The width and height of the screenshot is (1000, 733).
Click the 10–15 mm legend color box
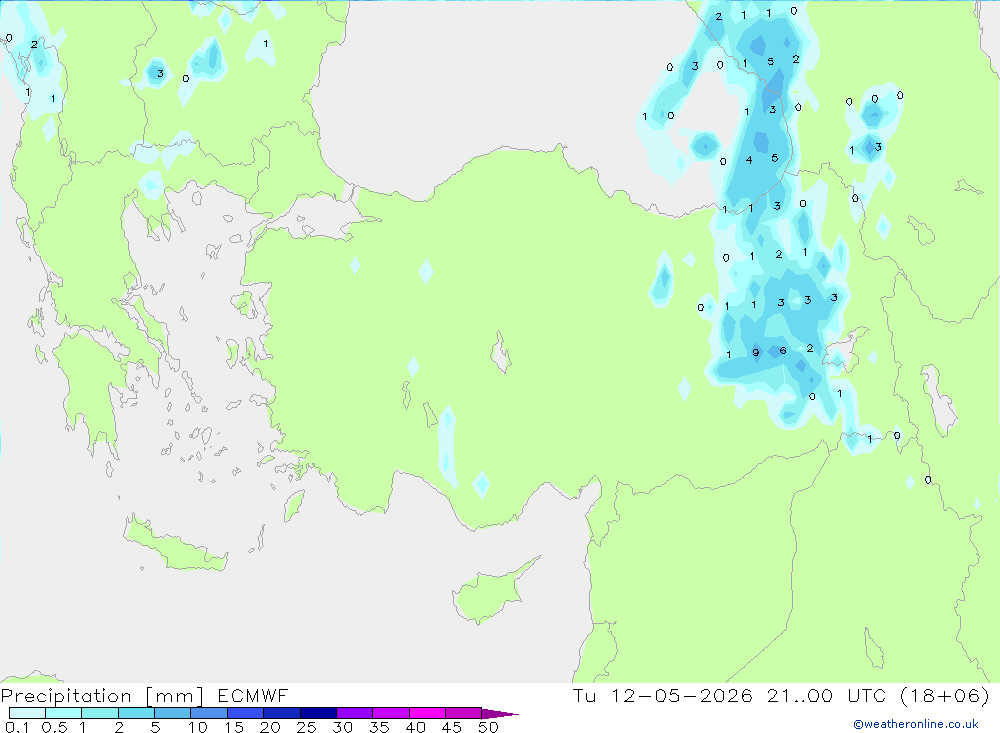pos(209,713)
